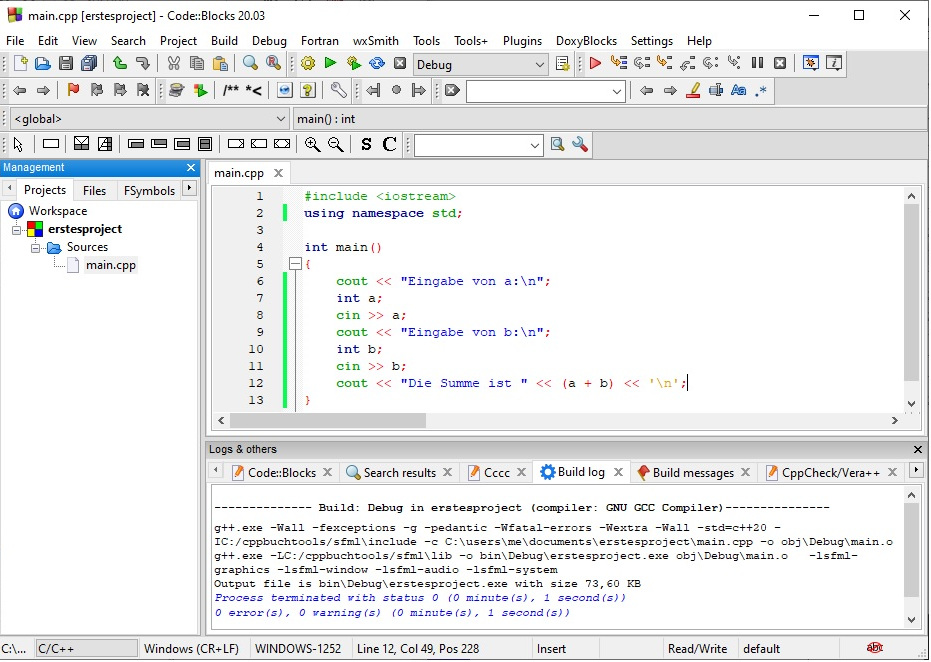Viewport: 931px width, 662px height.
Task: Switch Insert mode in the status bar
Action: tap(551, 648)
